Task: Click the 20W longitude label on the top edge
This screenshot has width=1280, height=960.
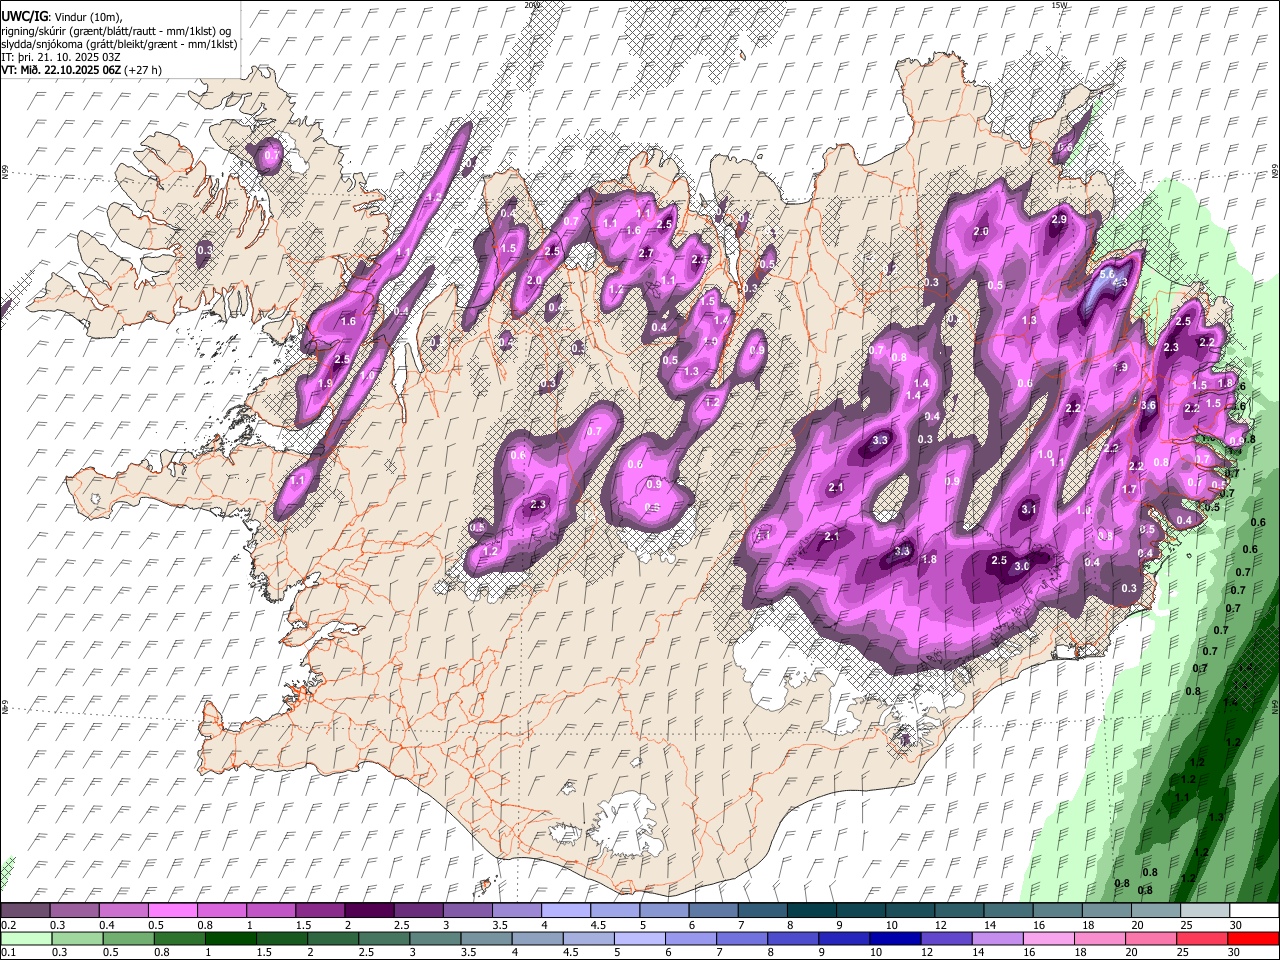Action: click(x=532, y=5)
